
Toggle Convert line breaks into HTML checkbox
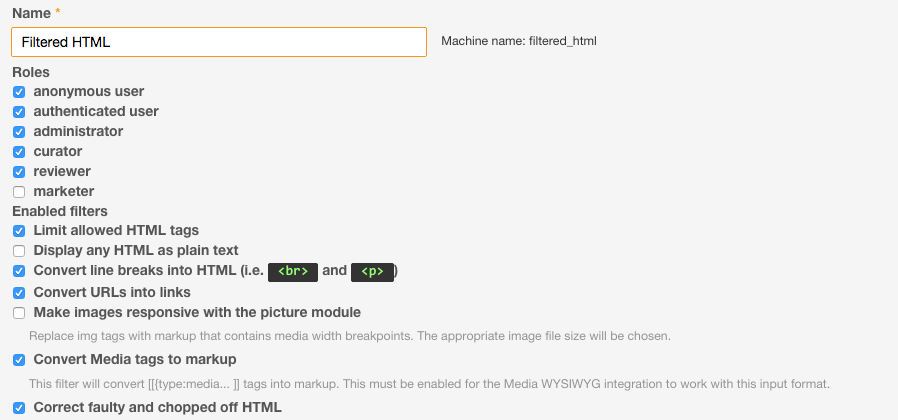19,271
